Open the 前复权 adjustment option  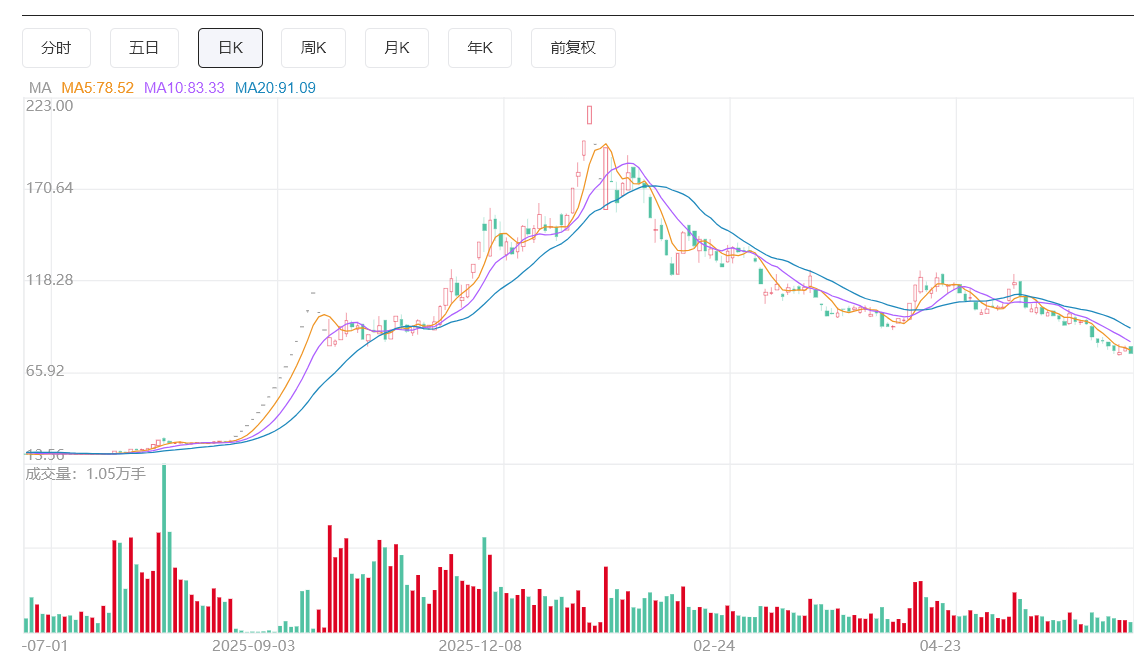tap(573, 48)
